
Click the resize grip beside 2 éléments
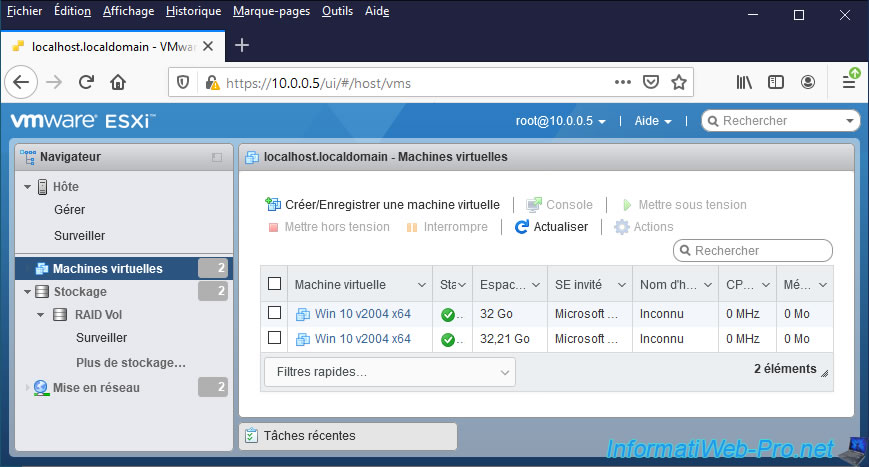(x=825, y=373)
